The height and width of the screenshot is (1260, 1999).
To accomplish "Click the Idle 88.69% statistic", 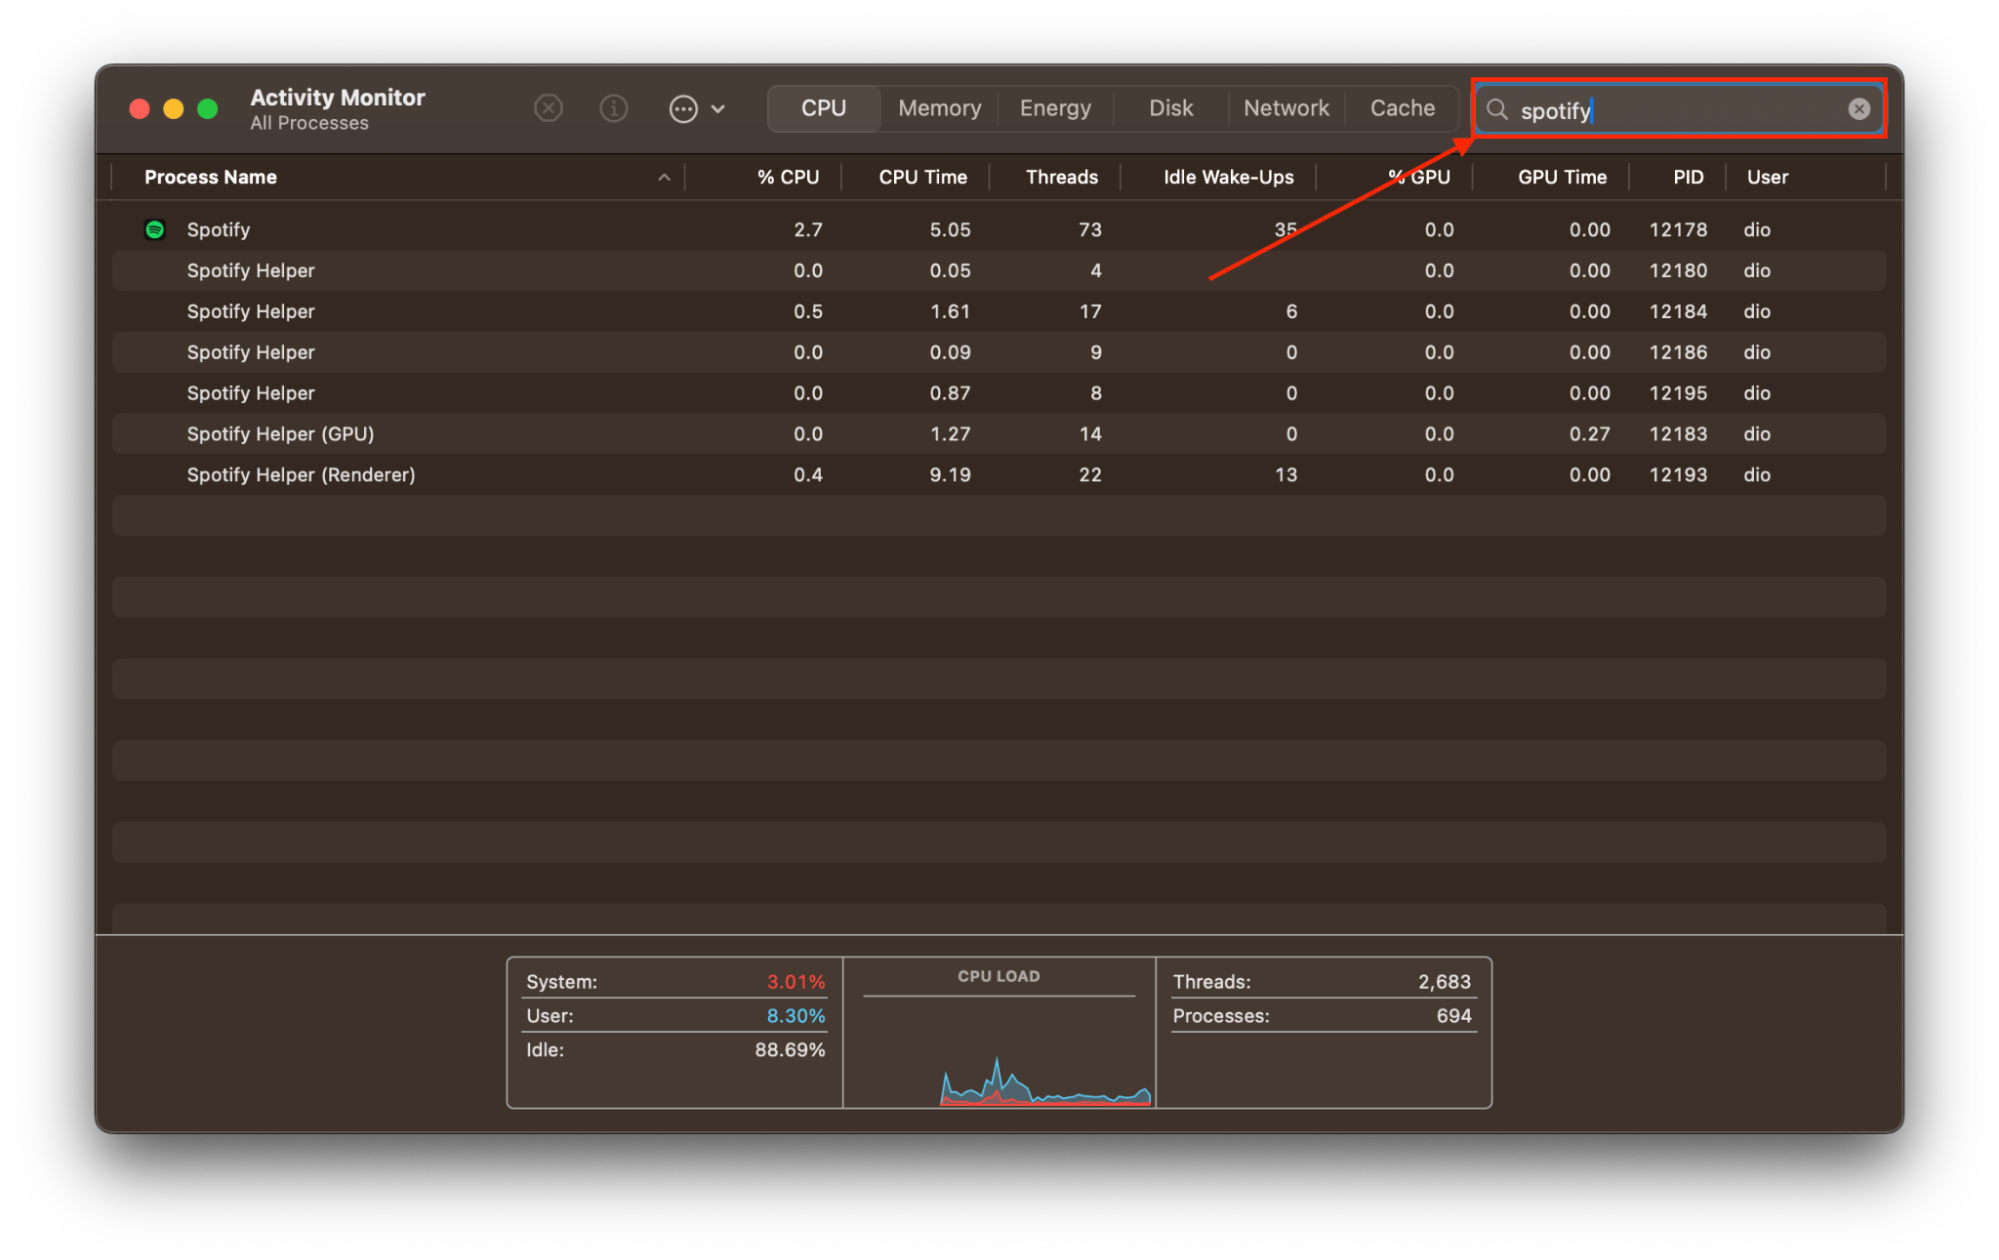I will point(675,1050).
